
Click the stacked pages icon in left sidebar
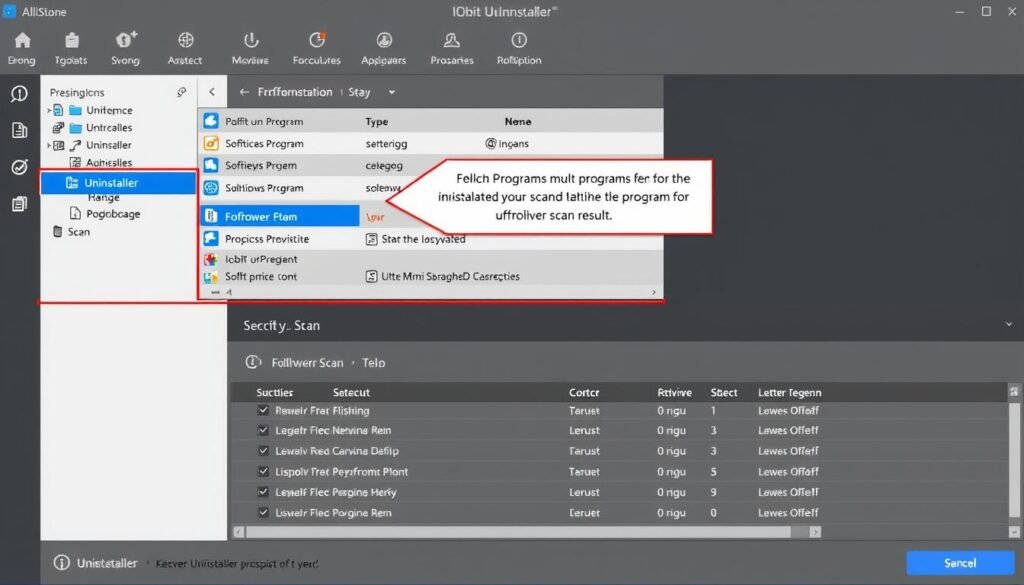(20, 204)
